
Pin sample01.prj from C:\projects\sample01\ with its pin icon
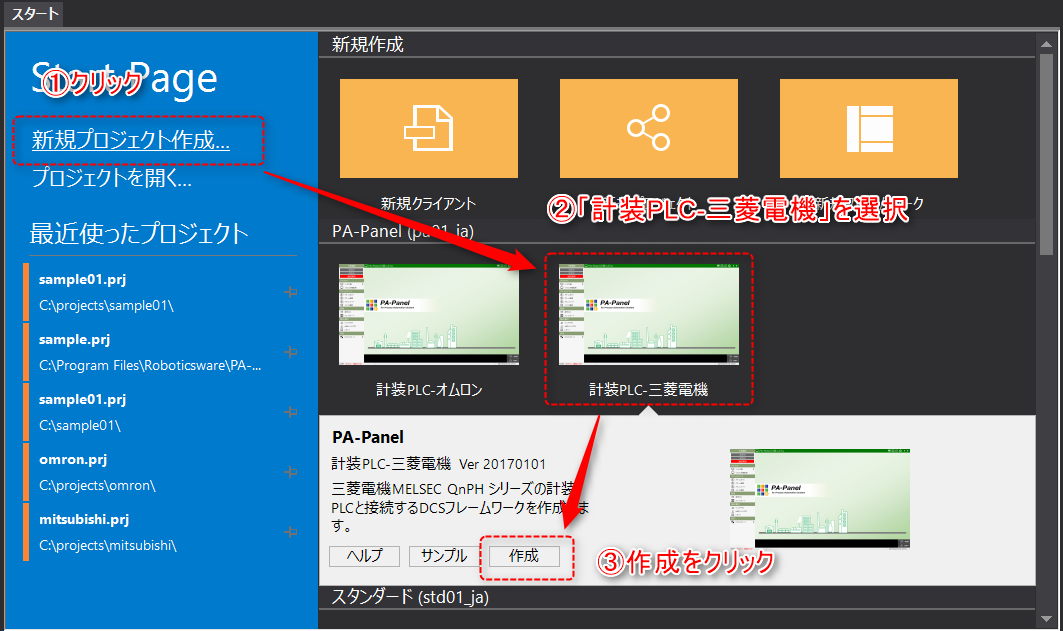pos(291,292)
